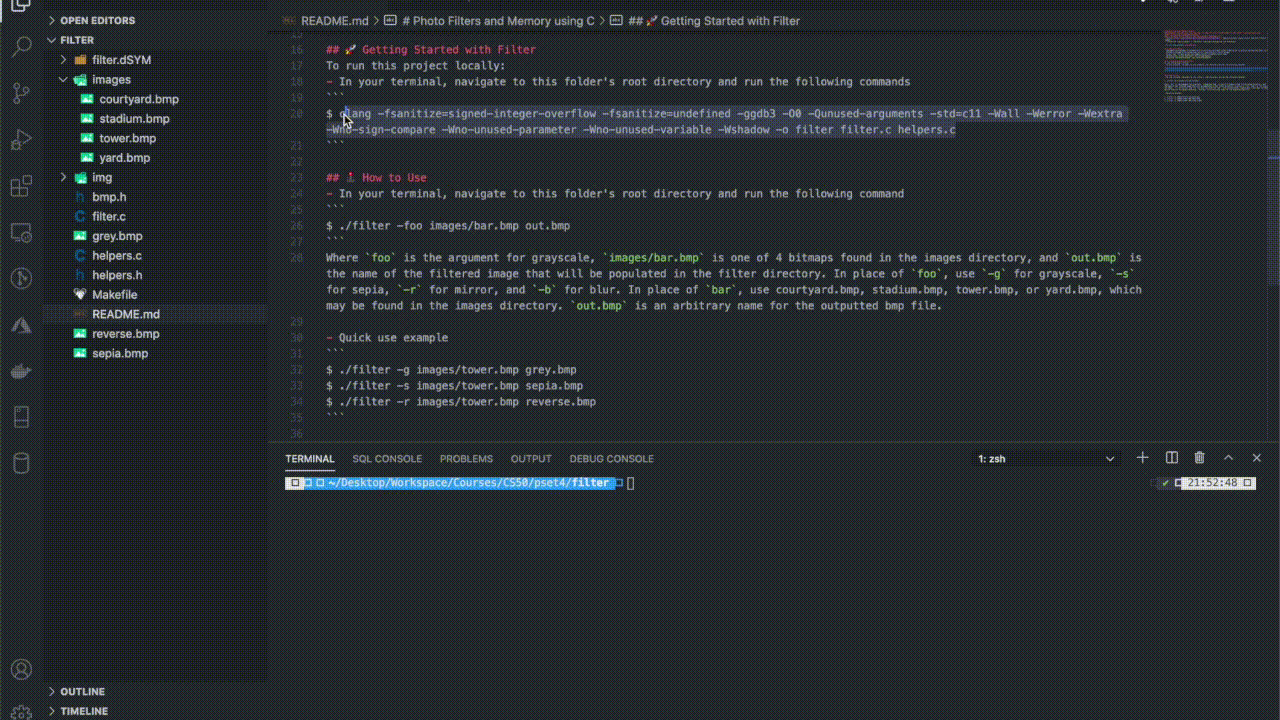This screenshot has height=720, width=1280.
Task: Click line './filter -s images/tower.bmp sepia.bmp'
Action: (454, 386)
